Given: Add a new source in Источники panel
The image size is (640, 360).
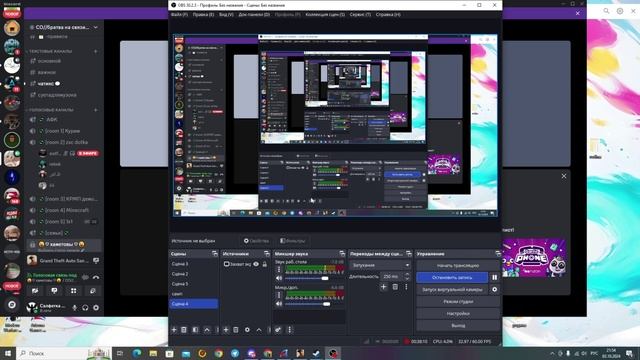Looking at the screenshot, I should point(226,329).
